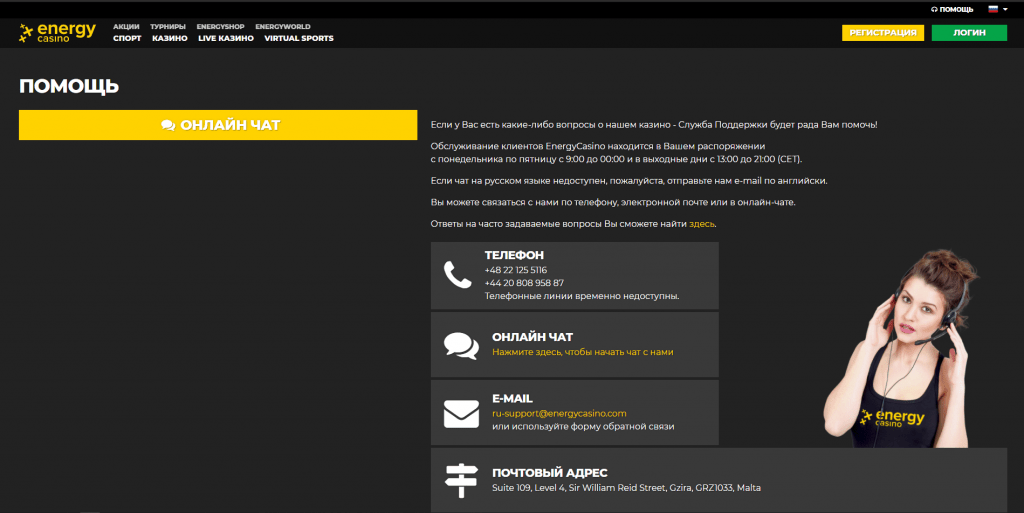Click the ОНЛАЙН ЧАТ card heading
Screen dimensions: 1024x513
point(532,337)
